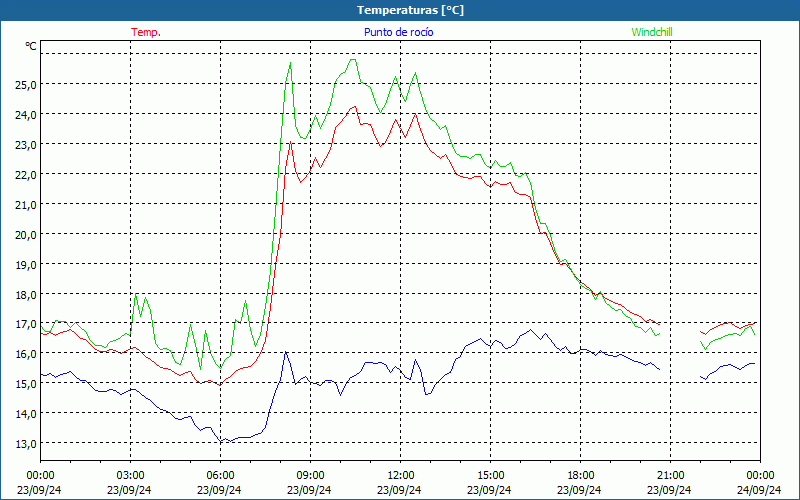This screenshot has height=500, width=800.
Task: Click the 12:00 time axis label
Action: (401, 476)
